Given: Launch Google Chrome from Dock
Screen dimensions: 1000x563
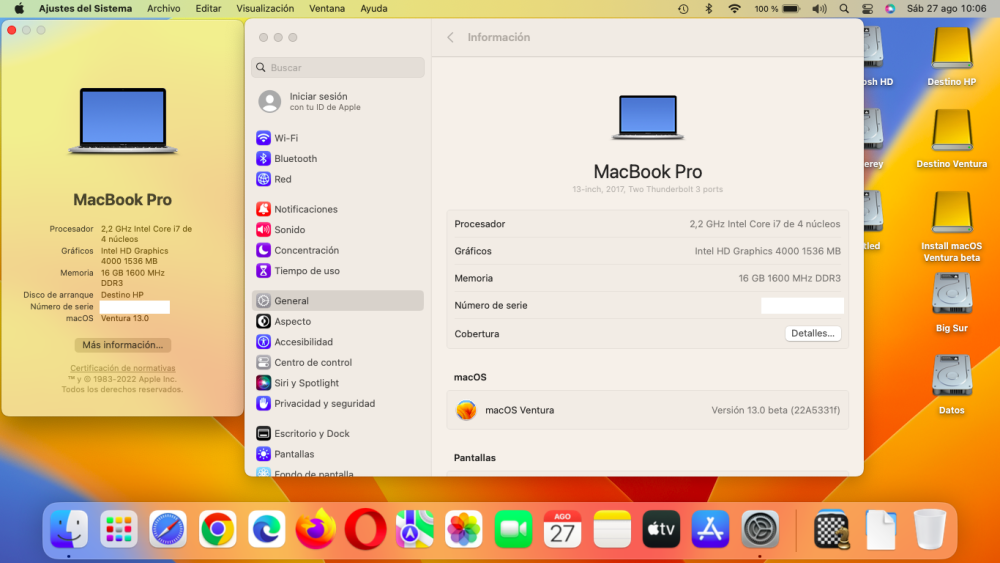Looking at the screenshot, I should 217,529.
